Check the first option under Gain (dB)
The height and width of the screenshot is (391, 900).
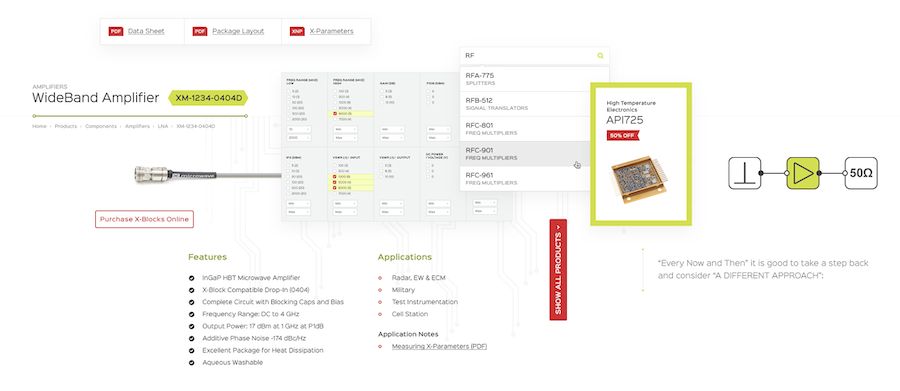[x=382, y=91]
